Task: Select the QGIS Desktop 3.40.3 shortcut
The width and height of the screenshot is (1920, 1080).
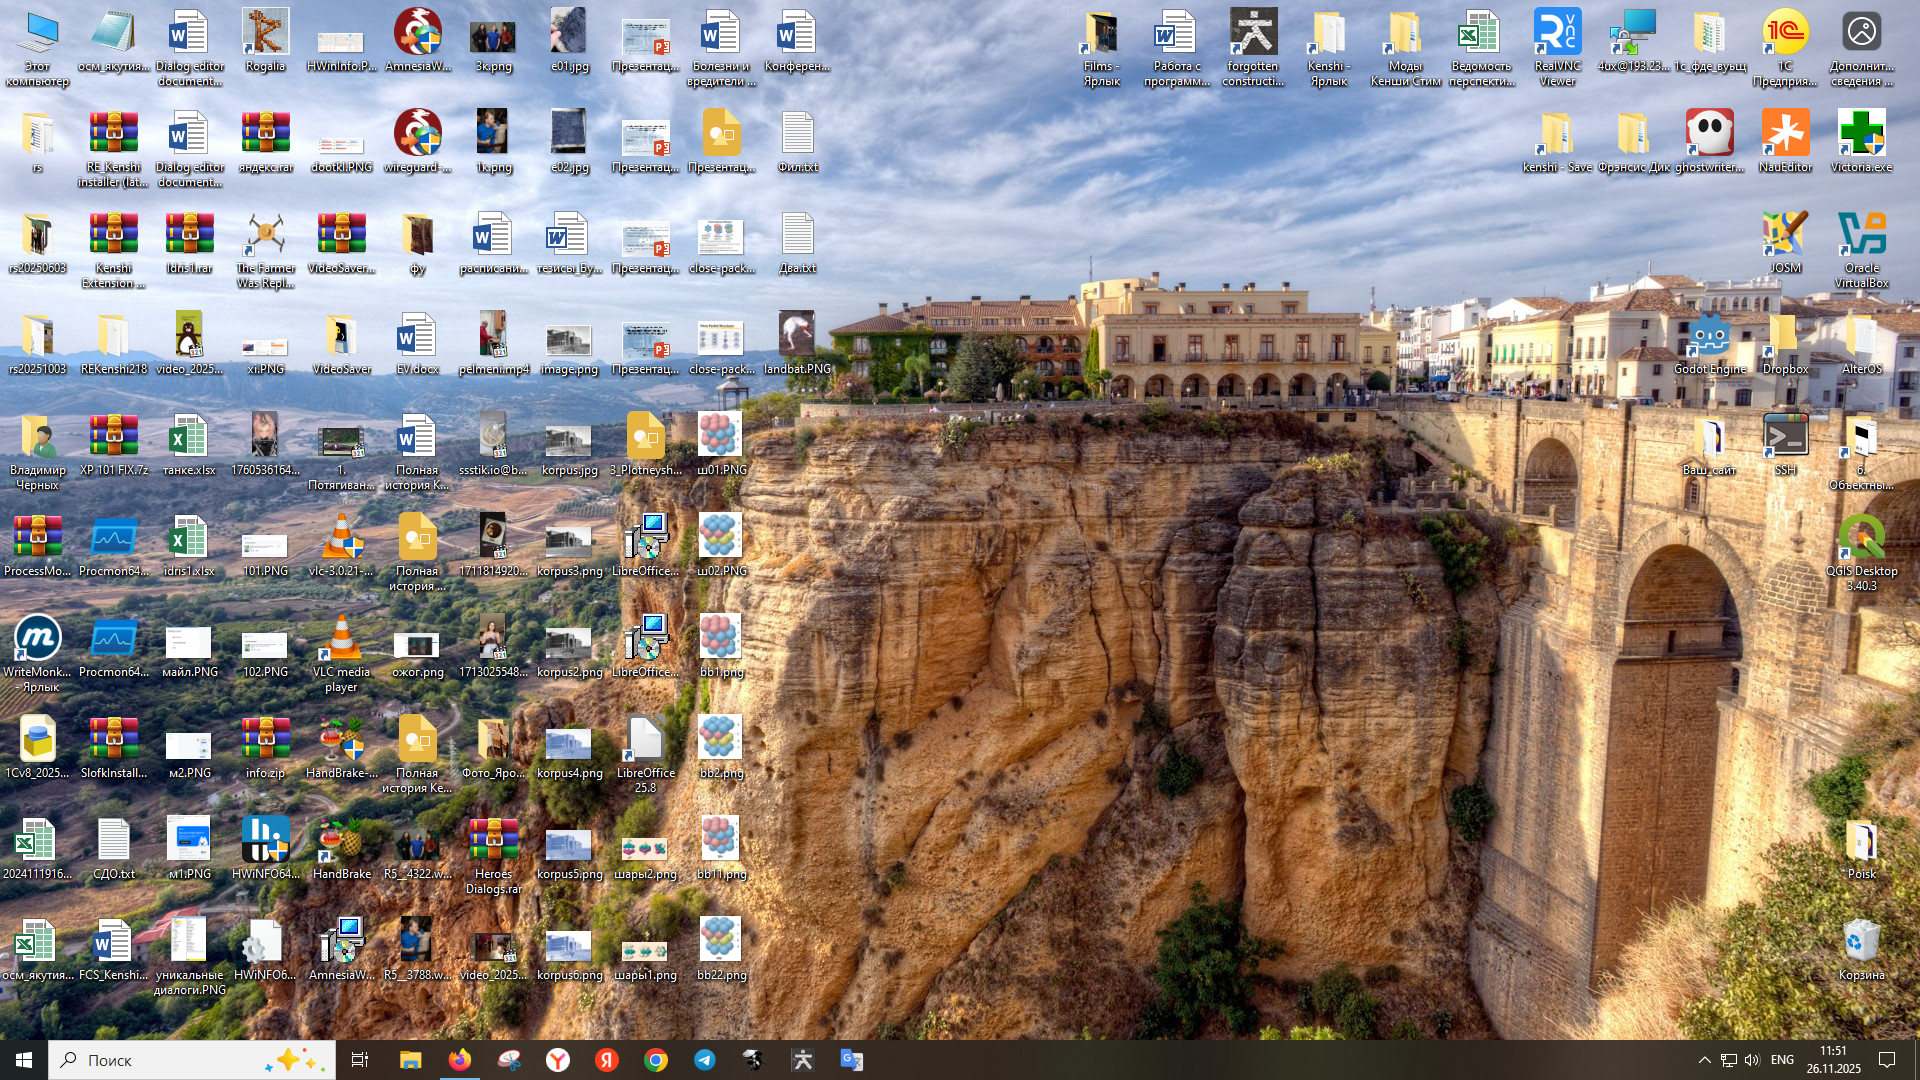Action: coord(1861,543)
